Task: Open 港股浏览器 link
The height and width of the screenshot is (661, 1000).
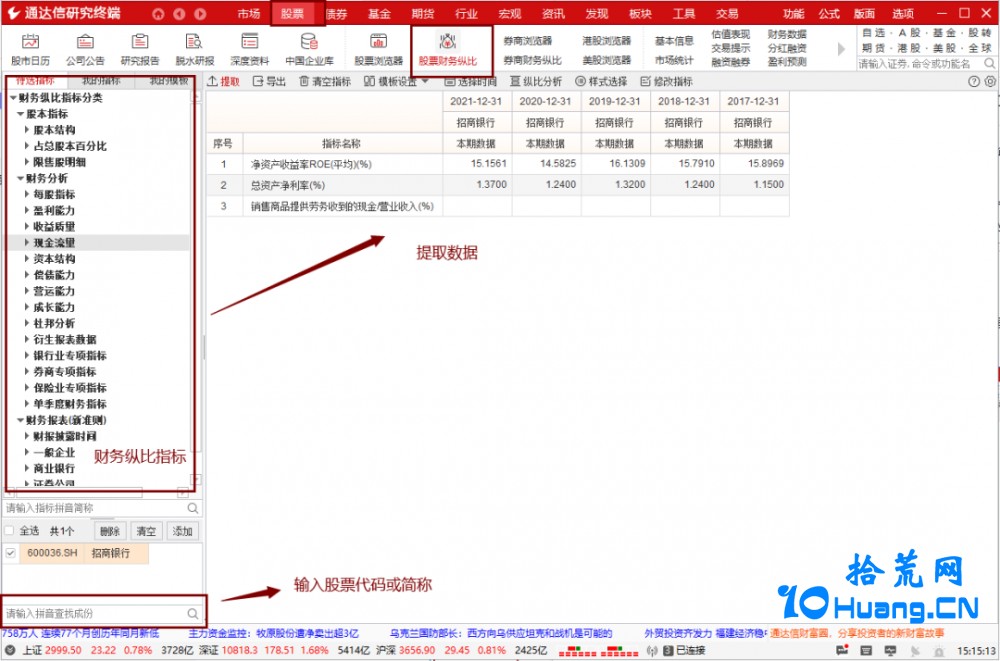Action: pos(607,40)
